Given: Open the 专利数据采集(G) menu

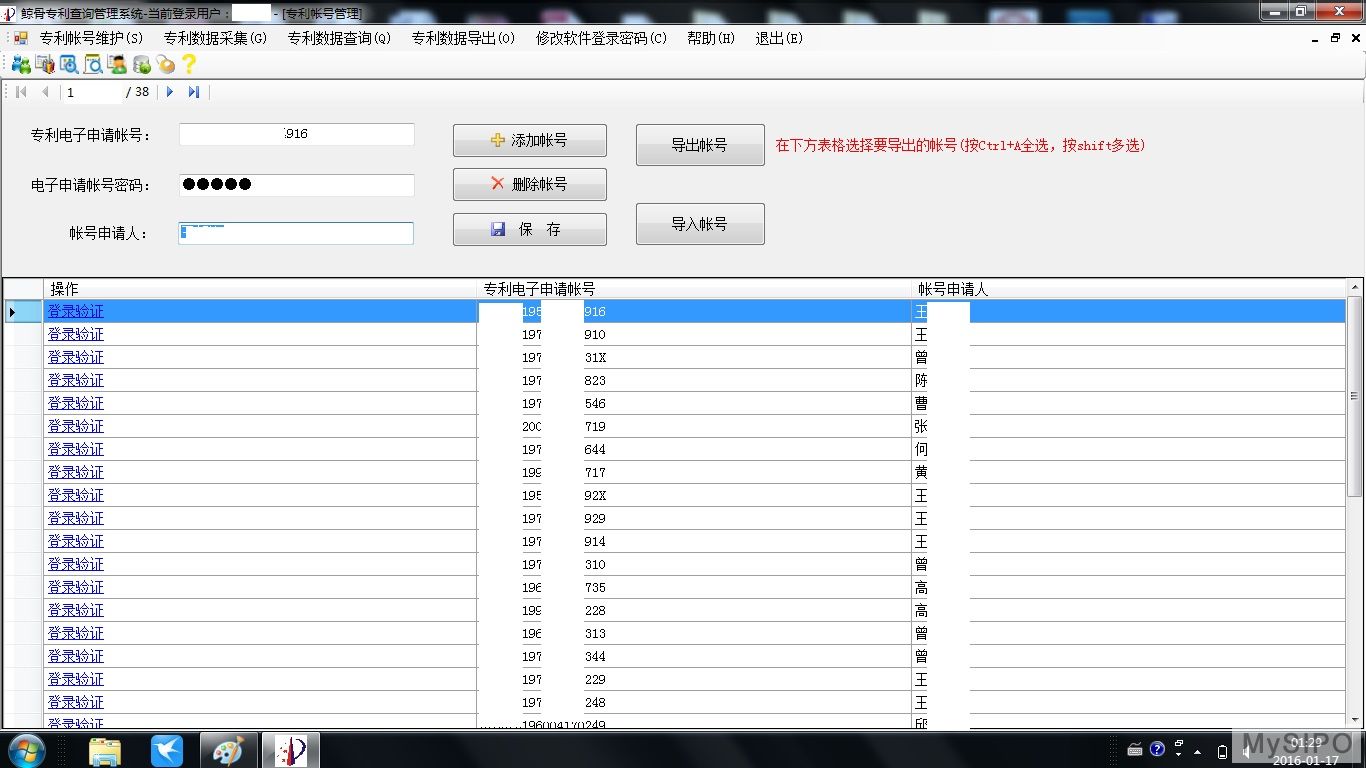Looking at the screenshot, I should click(215, 38).
